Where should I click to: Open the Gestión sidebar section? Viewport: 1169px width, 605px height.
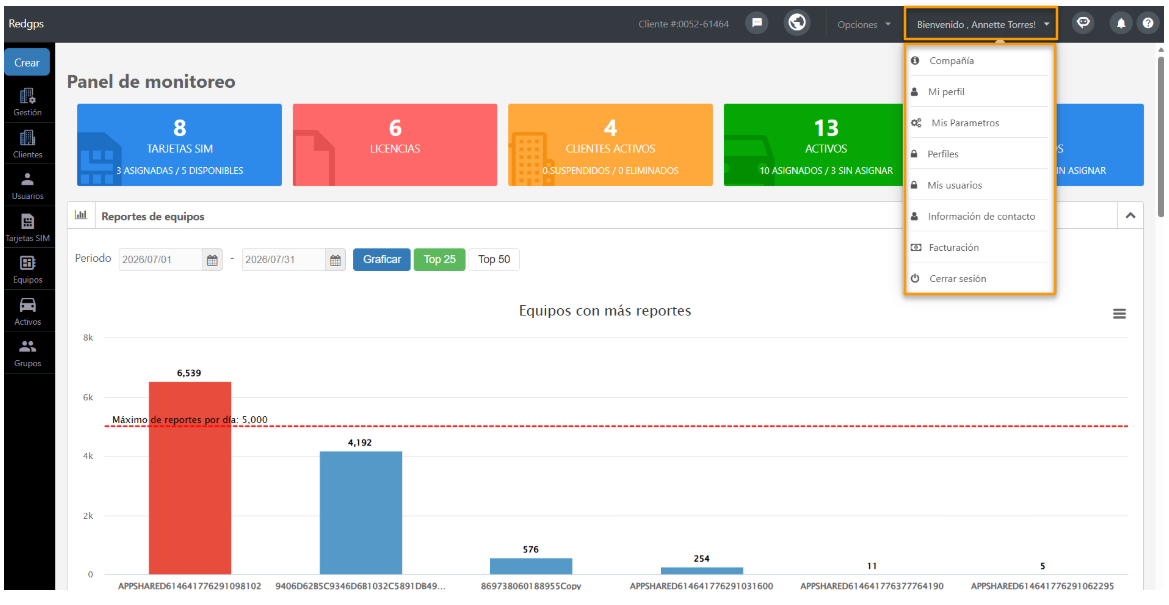click(28, 103)
